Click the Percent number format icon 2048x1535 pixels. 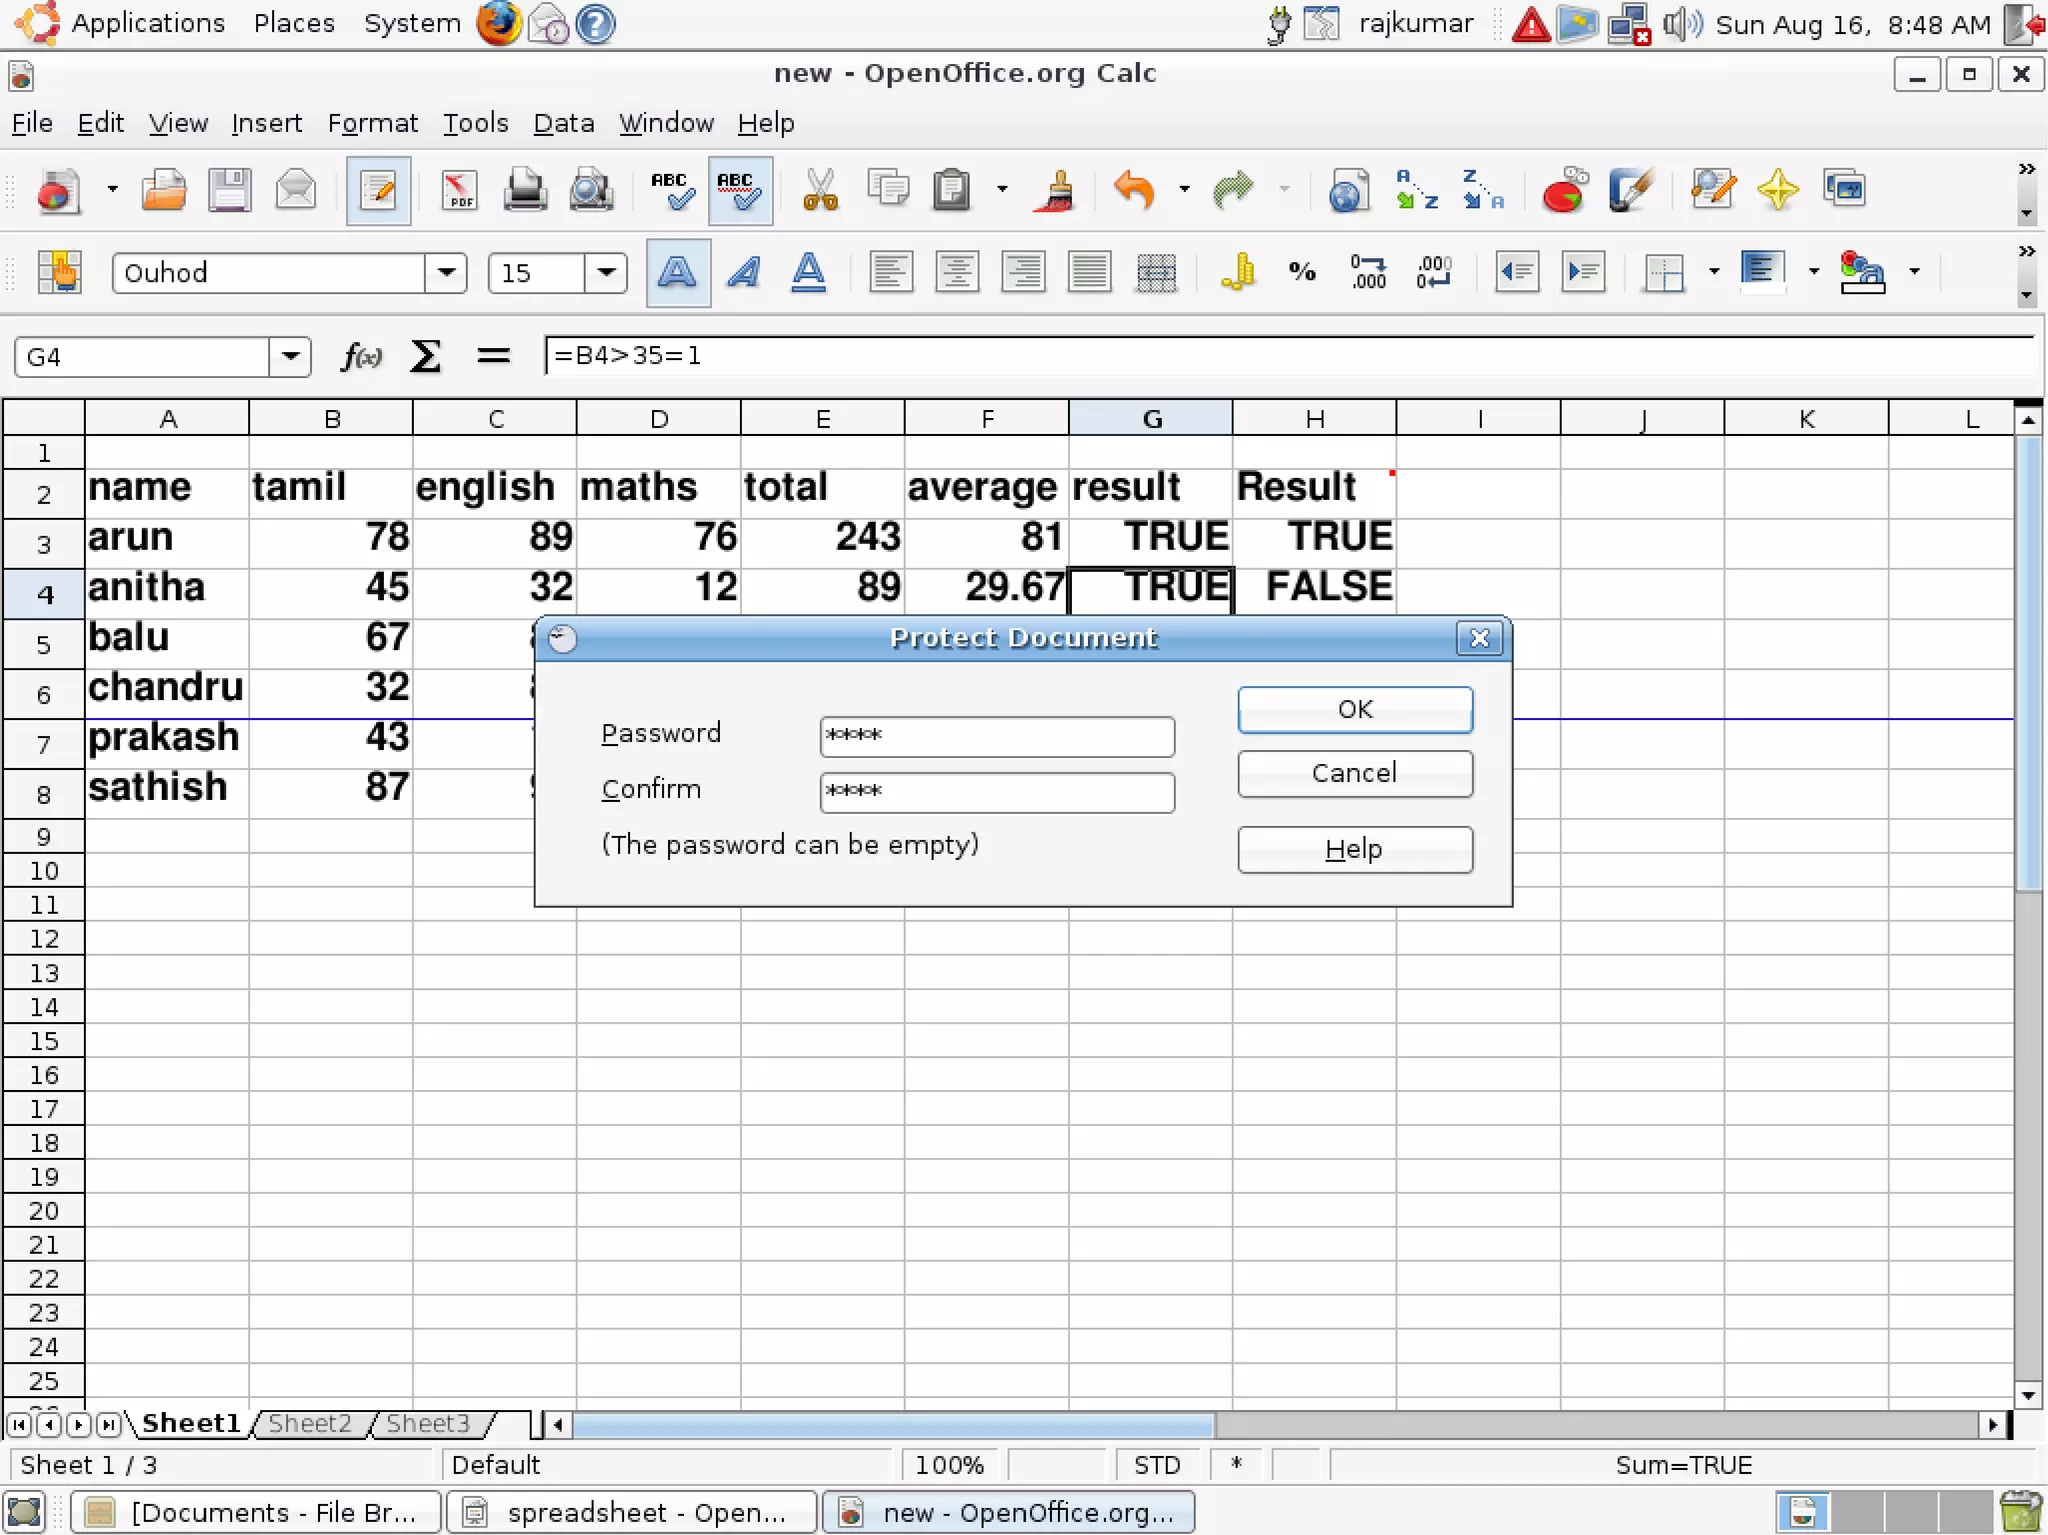click(x=1302, y=272)
